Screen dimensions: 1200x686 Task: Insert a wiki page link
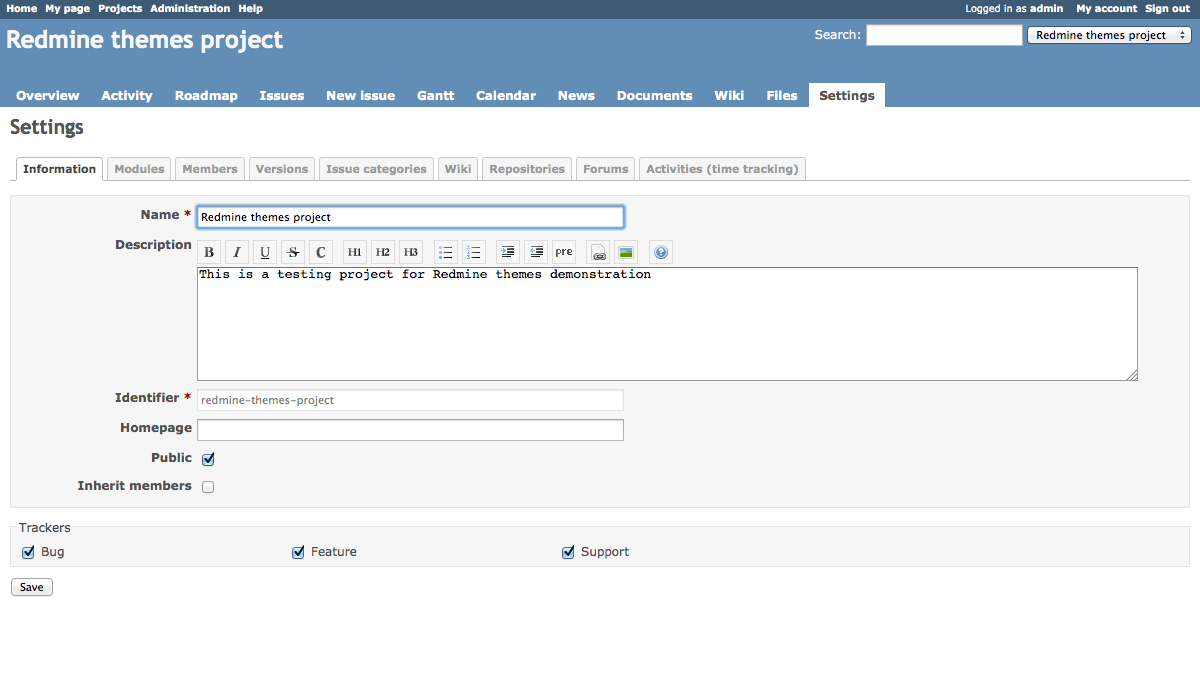pos(598,252)
